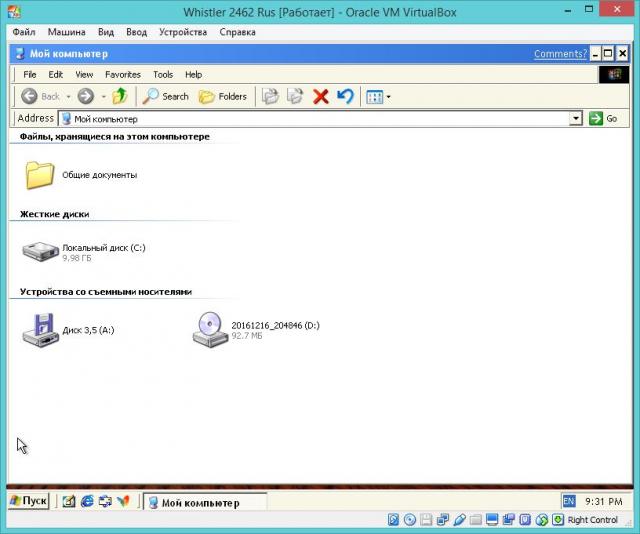Click the green arrow host key icon
640x534 pixels.
click(558, 520)
